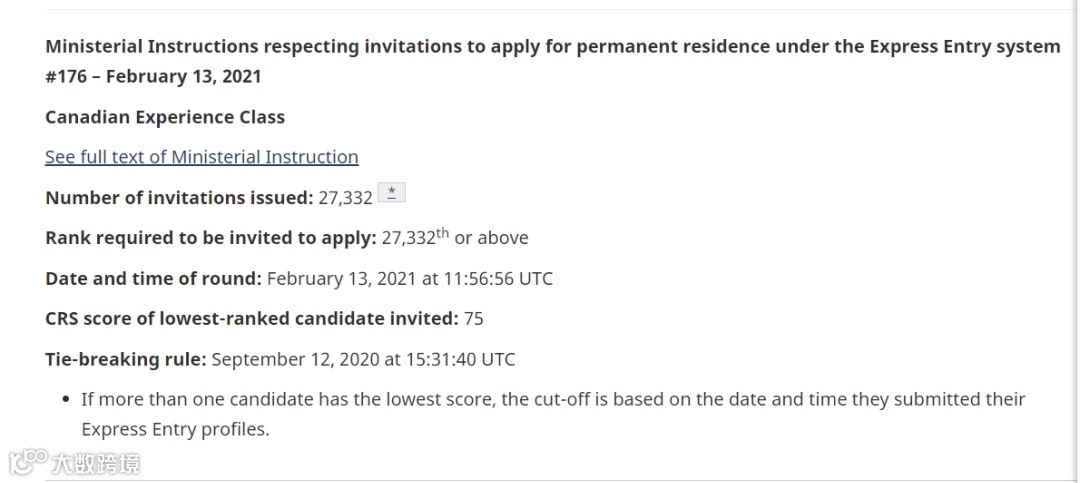1080x483 pixels.
Task: Click the 'Date and time of round' label
Action: pos(154,278)
